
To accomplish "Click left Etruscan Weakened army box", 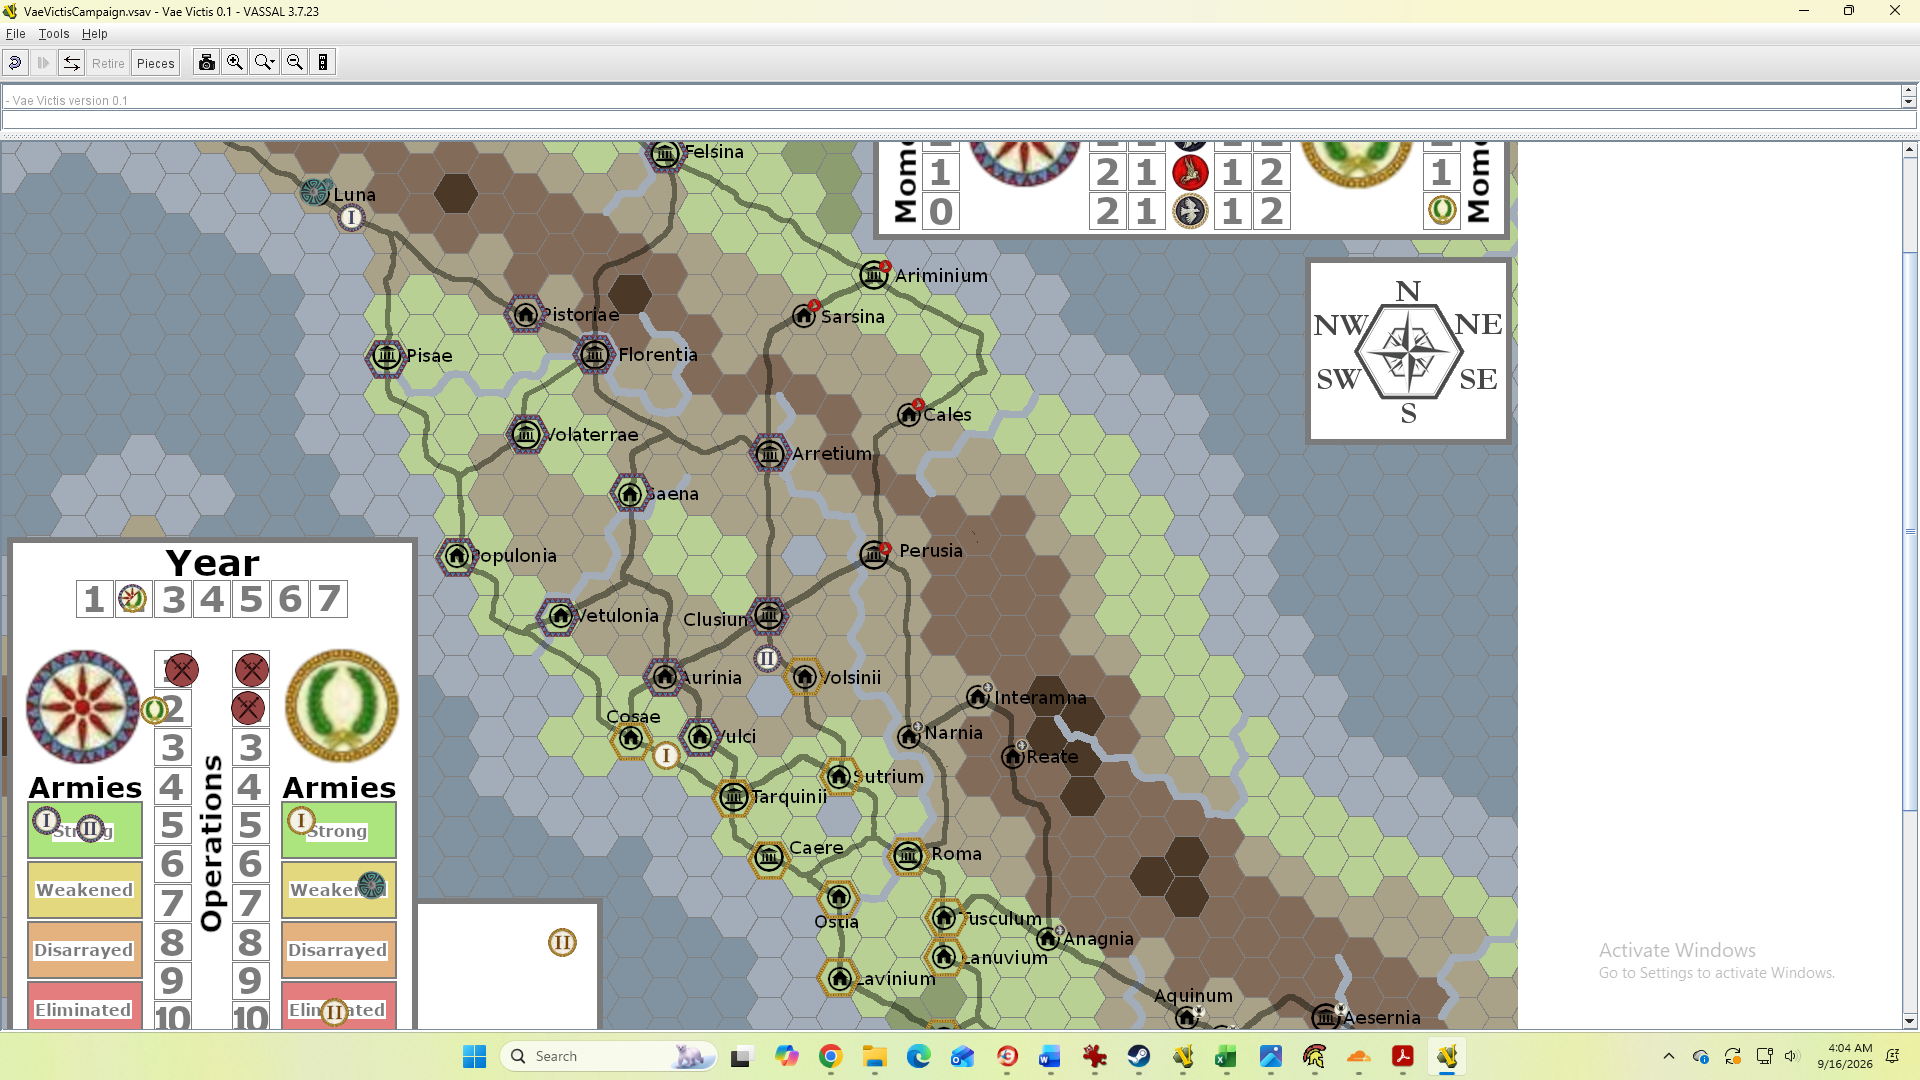I will point(85,890).
